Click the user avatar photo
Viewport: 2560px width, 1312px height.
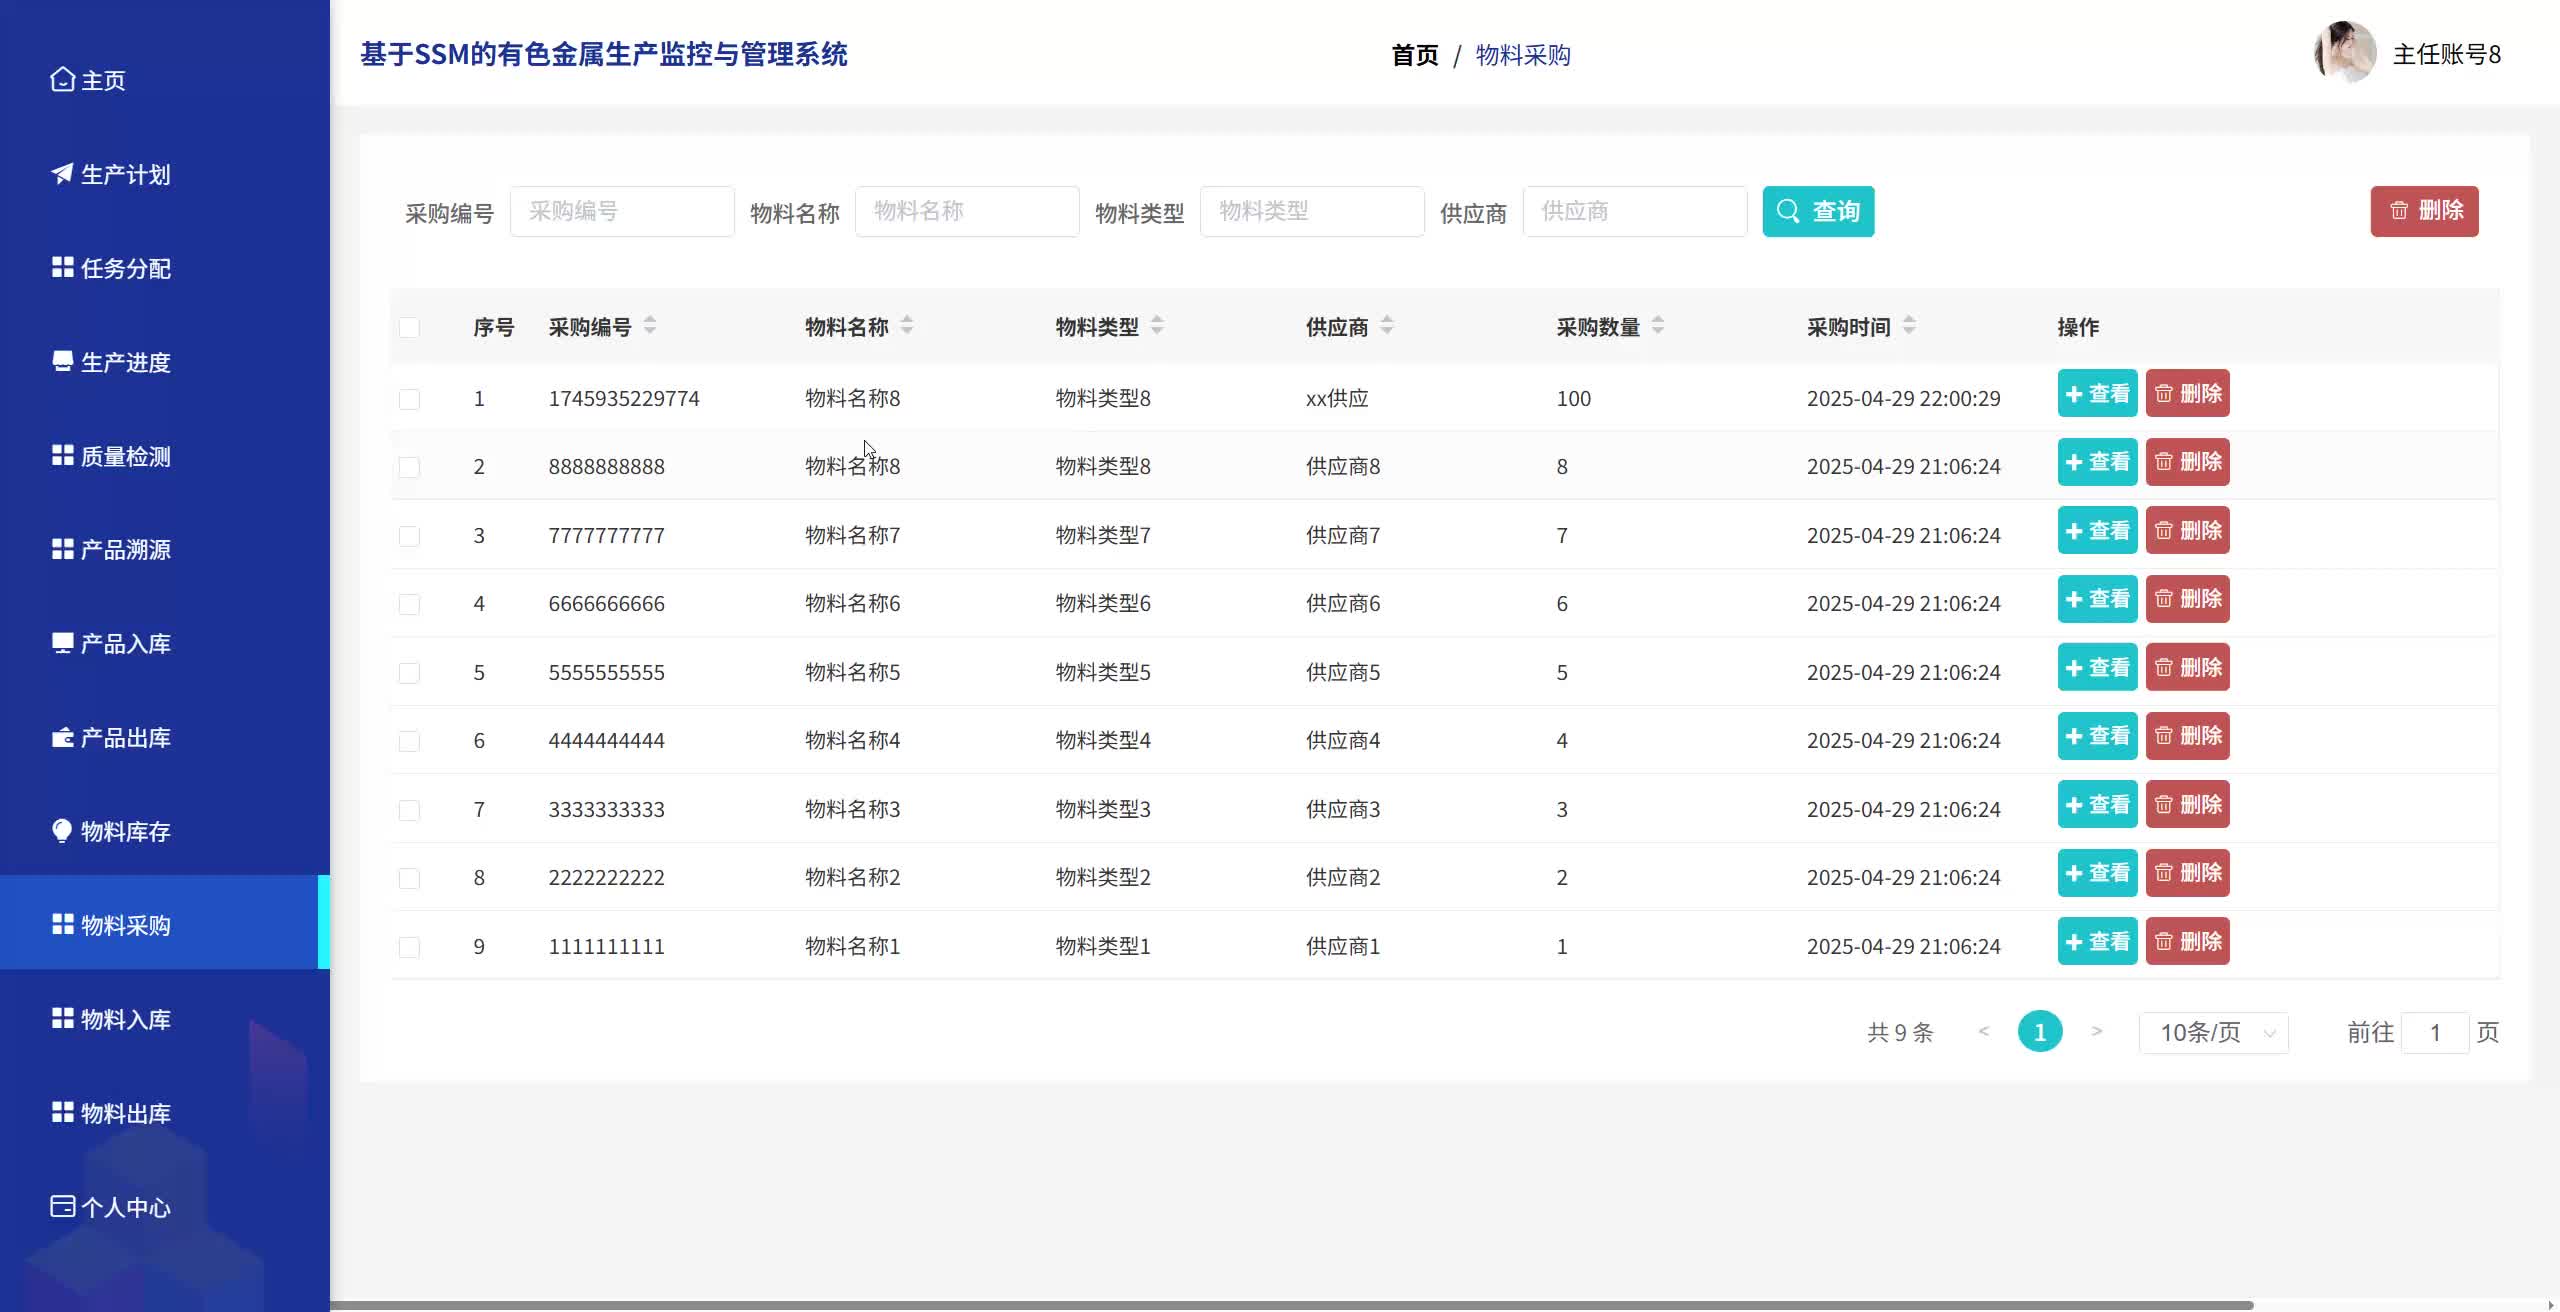[x=2344, y=54]
